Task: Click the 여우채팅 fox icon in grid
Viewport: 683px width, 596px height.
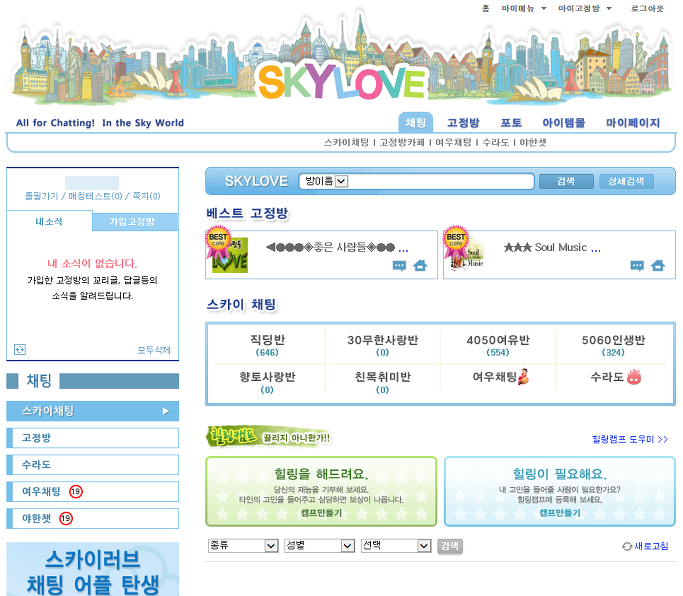Action: point(523,376)
